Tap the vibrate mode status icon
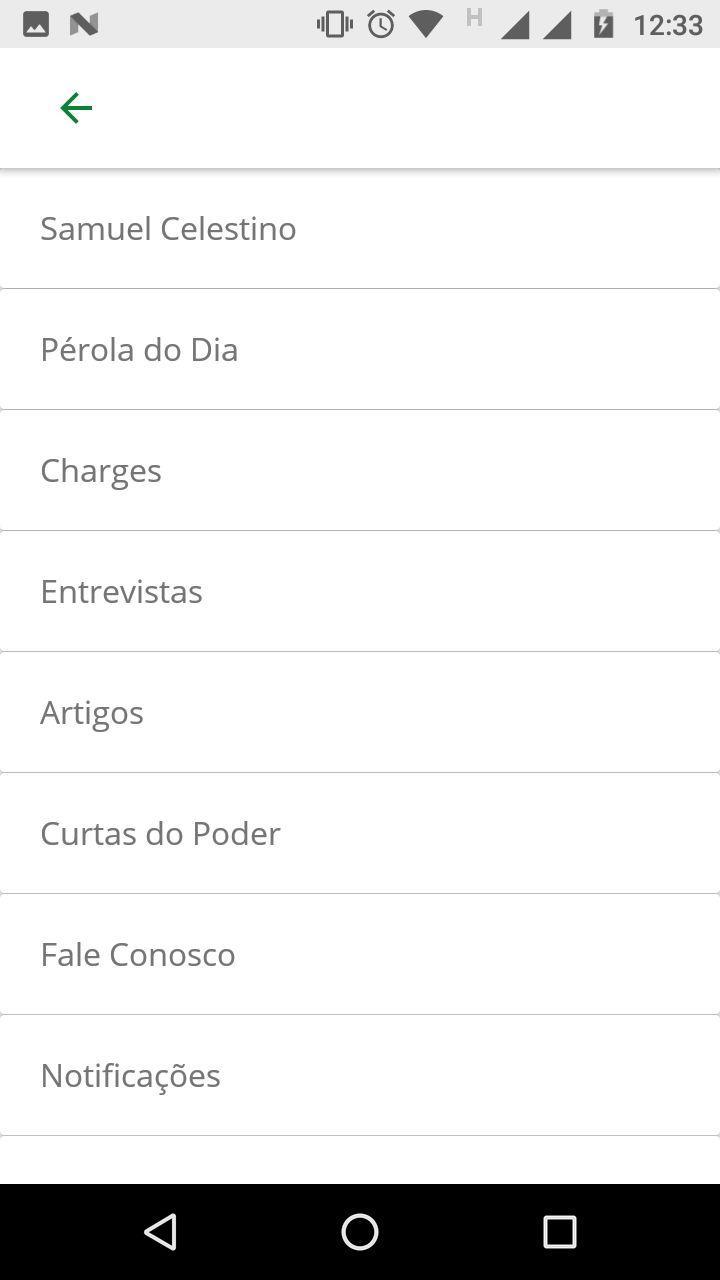This screenshot has width=720, height=1280. click(x=334, y=24)
